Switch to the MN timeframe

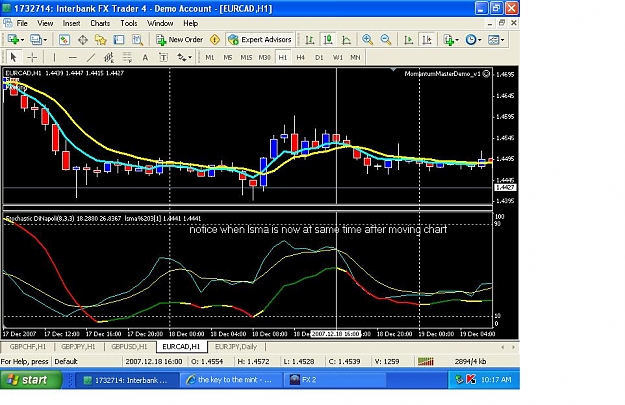coord(355,57)
